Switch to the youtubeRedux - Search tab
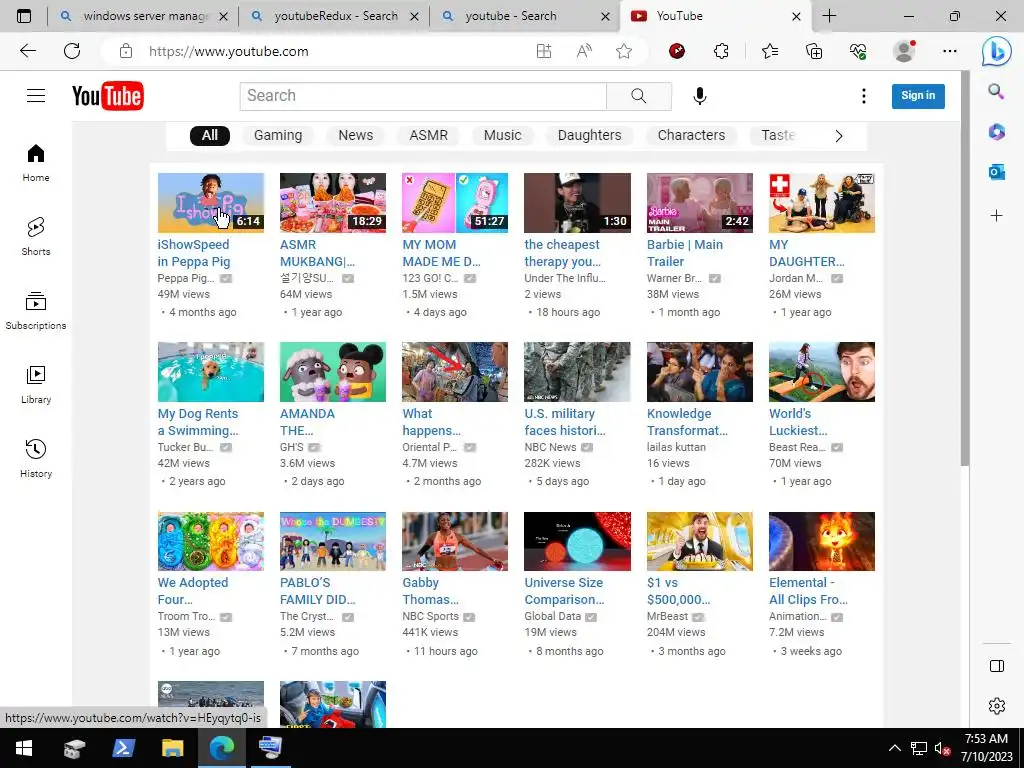 (334, 16)
